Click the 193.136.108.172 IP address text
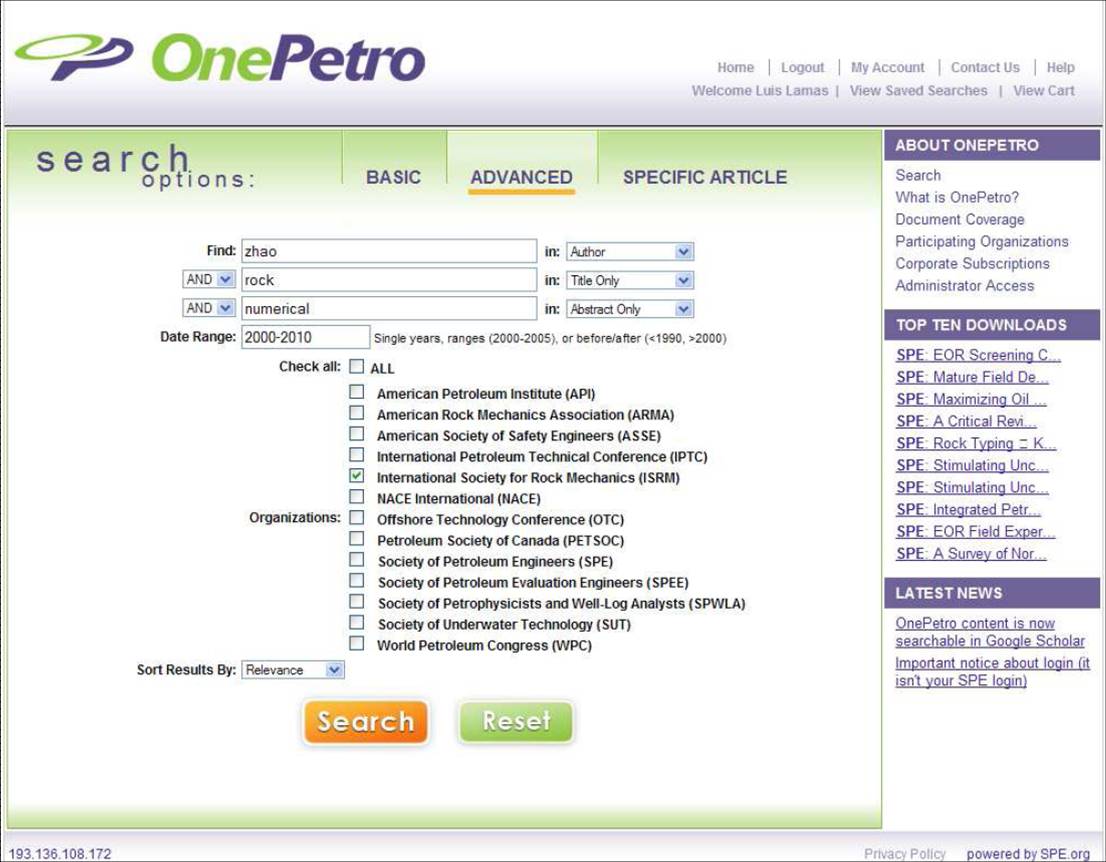Viewport: 1106px width, 862px height. point(60,854)
